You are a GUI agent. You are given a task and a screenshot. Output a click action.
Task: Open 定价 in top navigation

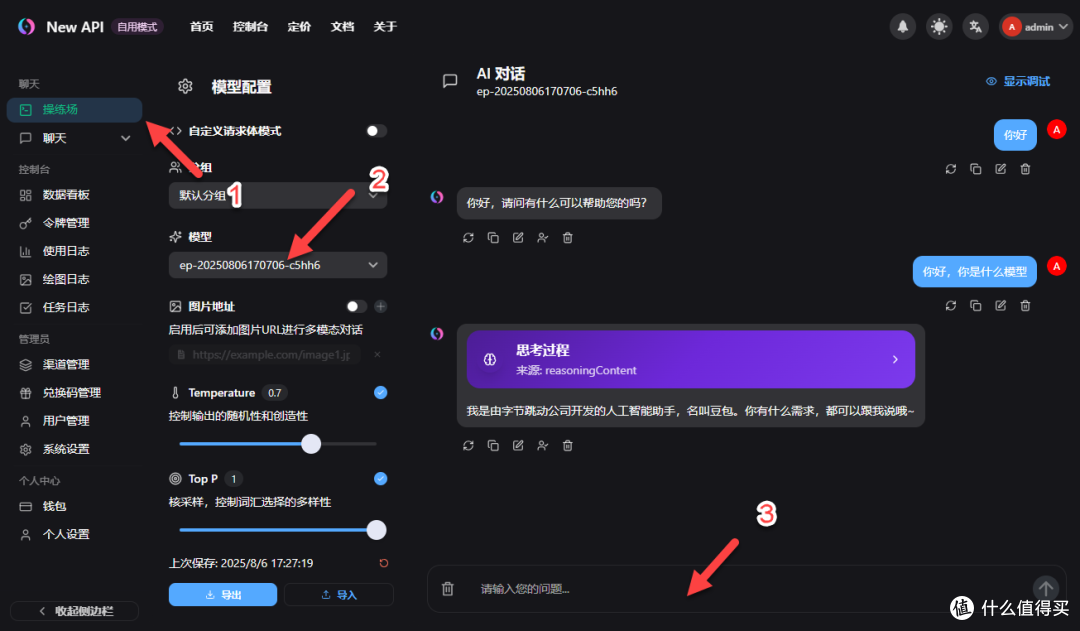pyautogui.click(x=299, y=27)
